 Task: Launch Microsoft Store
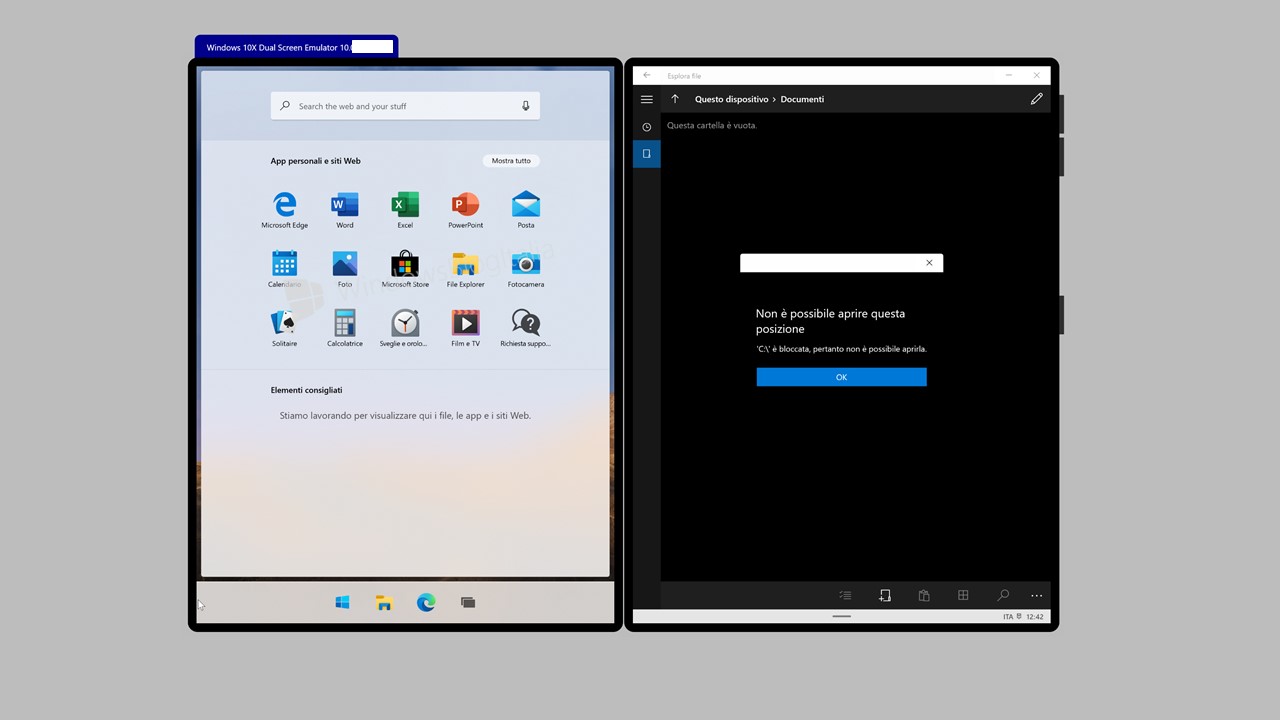[x=405, y=270]
